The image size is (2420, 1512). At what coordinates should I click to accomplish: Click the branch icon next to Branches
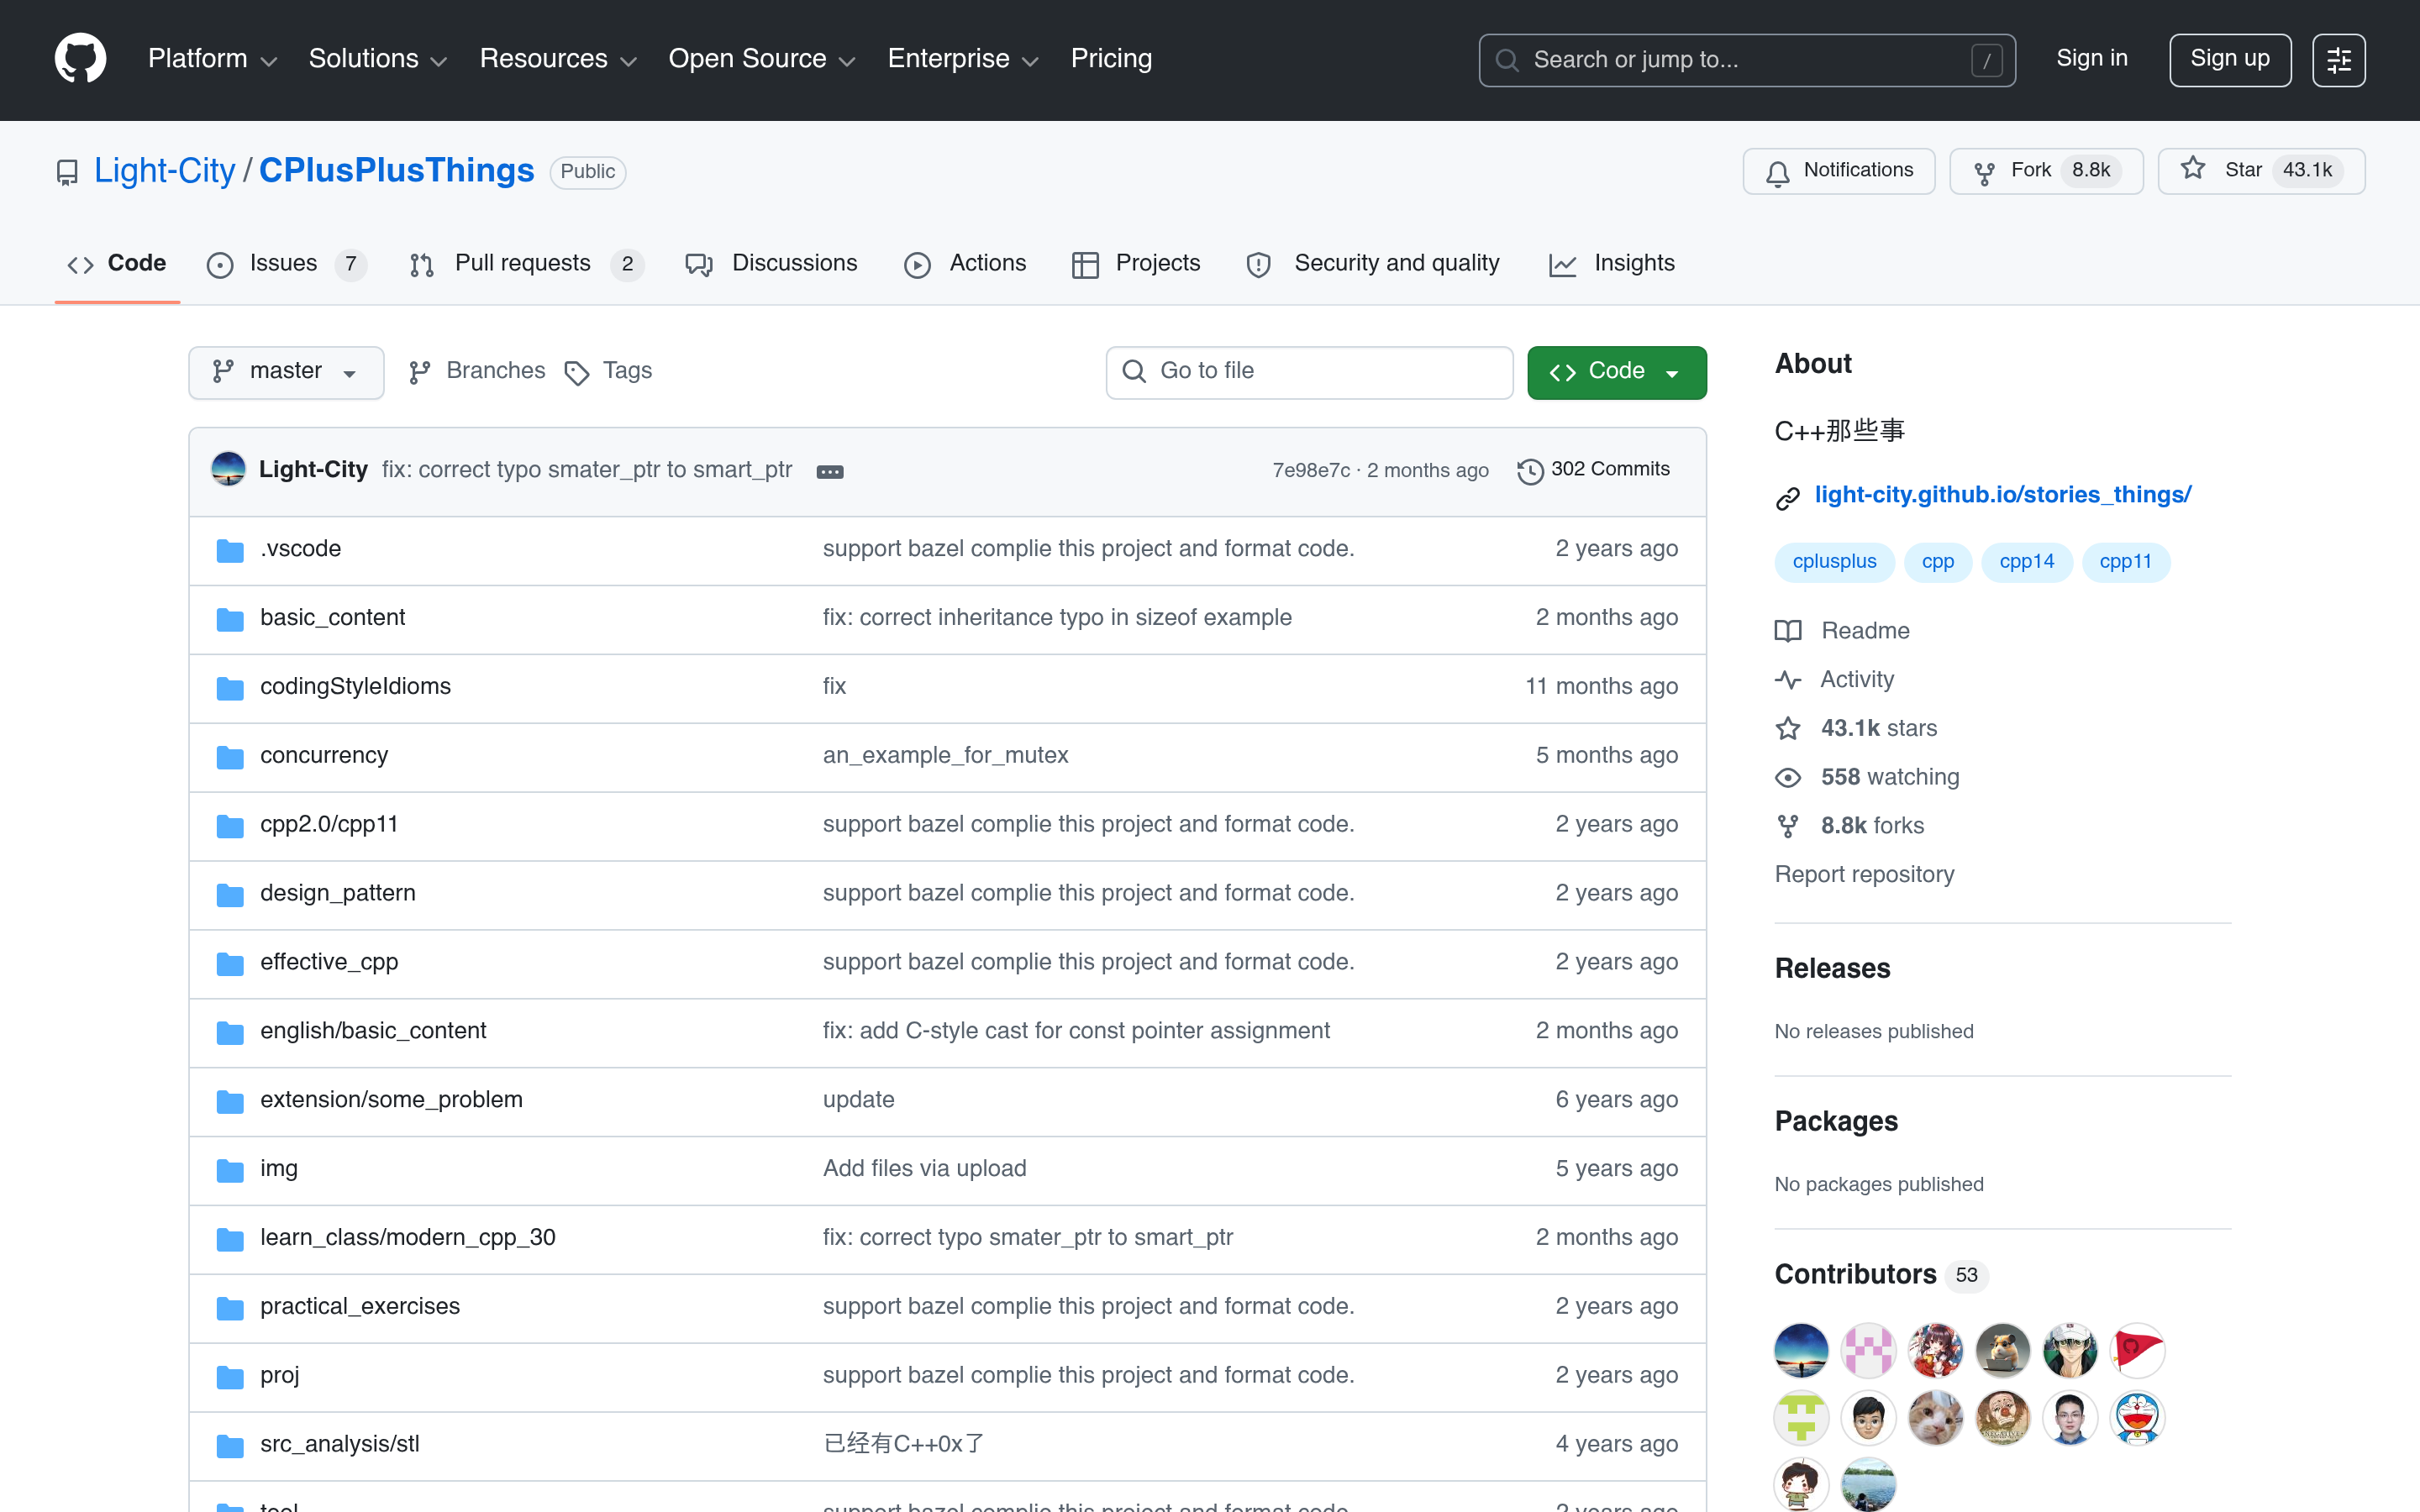419,372
